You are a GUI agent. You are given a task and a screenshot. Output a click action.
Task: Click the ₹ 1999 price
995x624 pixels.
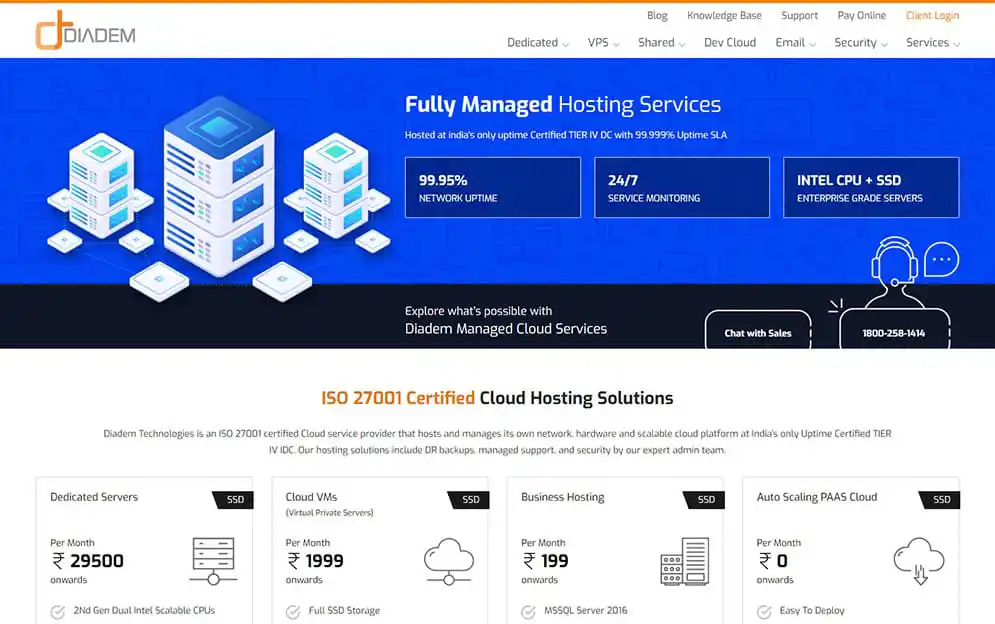click(x=315, y=561)
